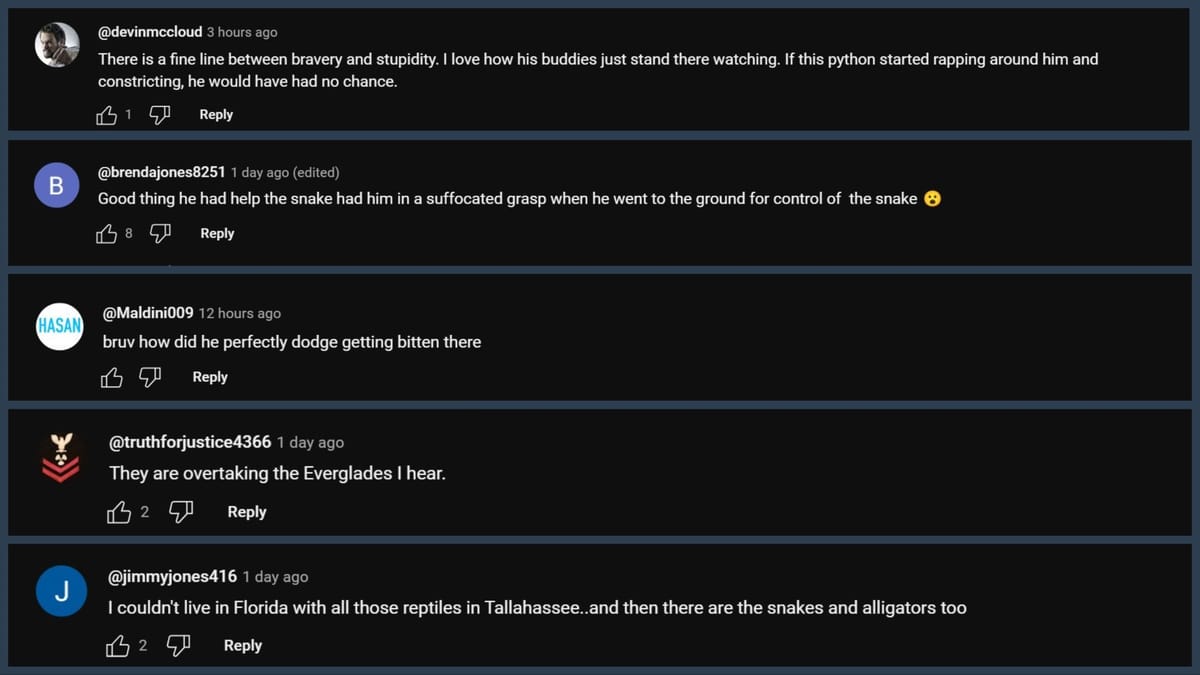
Task: Reply to @Maldini009's comment
Action: (210, 377)
